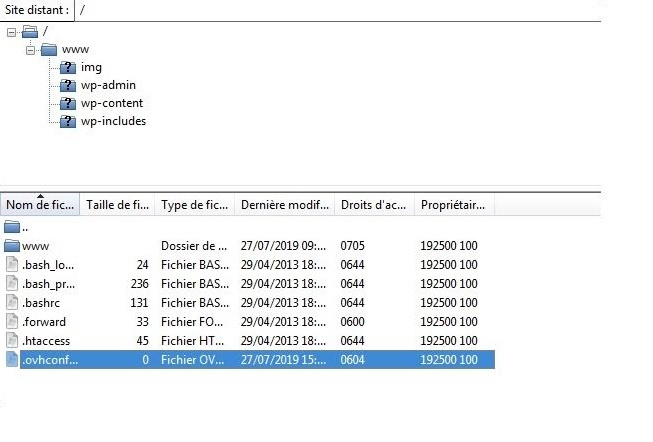Select the parent directory '..' folder icon
The image size is (653, 442).
12,227
